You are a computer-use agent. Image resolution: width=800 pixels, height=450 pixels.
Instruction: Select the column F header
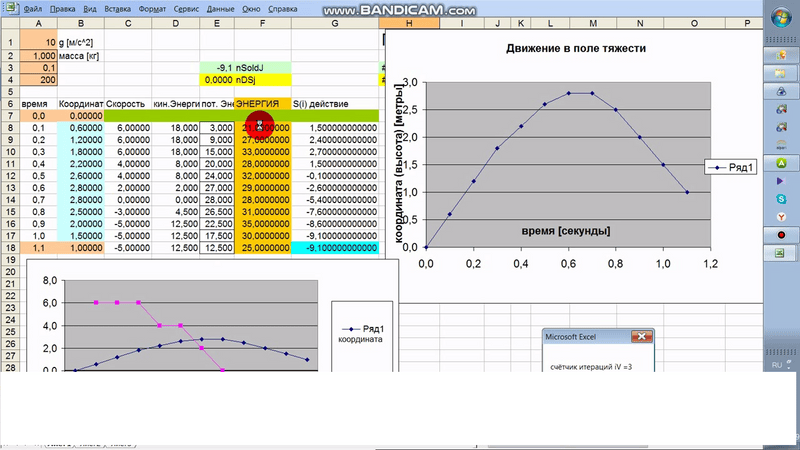pyautogui.click(x=262, y=23)
